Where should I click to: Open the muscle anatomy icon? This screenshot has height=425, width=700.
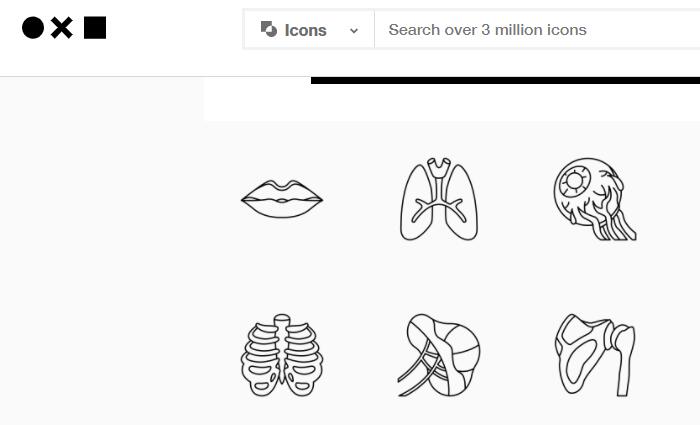point(439,355)
